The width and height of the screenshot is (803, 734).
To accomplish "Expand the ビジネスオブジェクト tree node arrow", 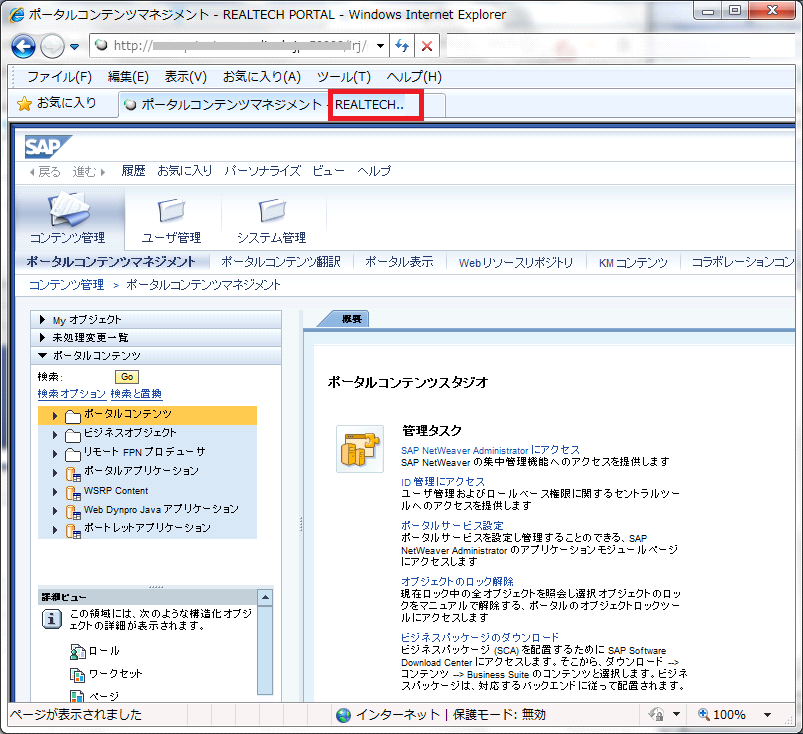I will (x=55, y=435).
